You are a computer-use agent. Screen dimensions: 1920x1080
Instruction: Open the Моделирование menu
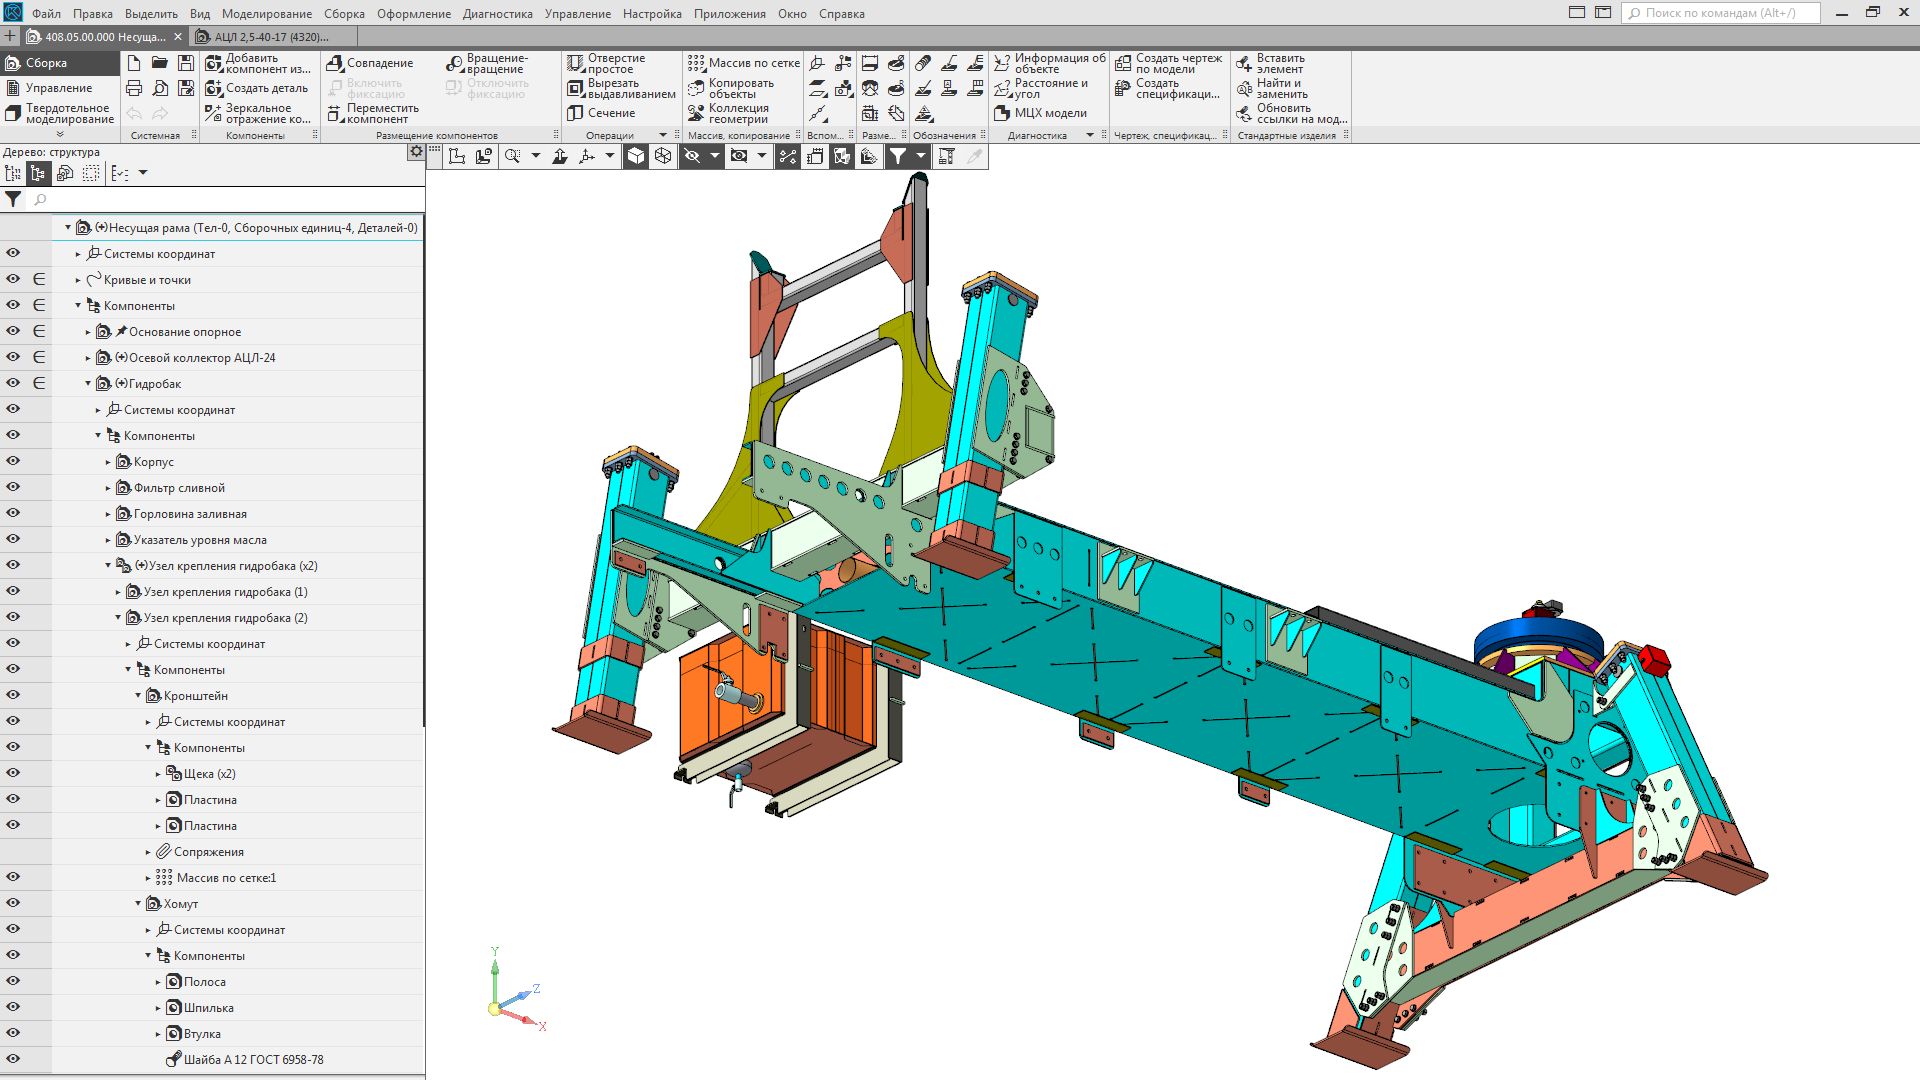click(266, 14)
